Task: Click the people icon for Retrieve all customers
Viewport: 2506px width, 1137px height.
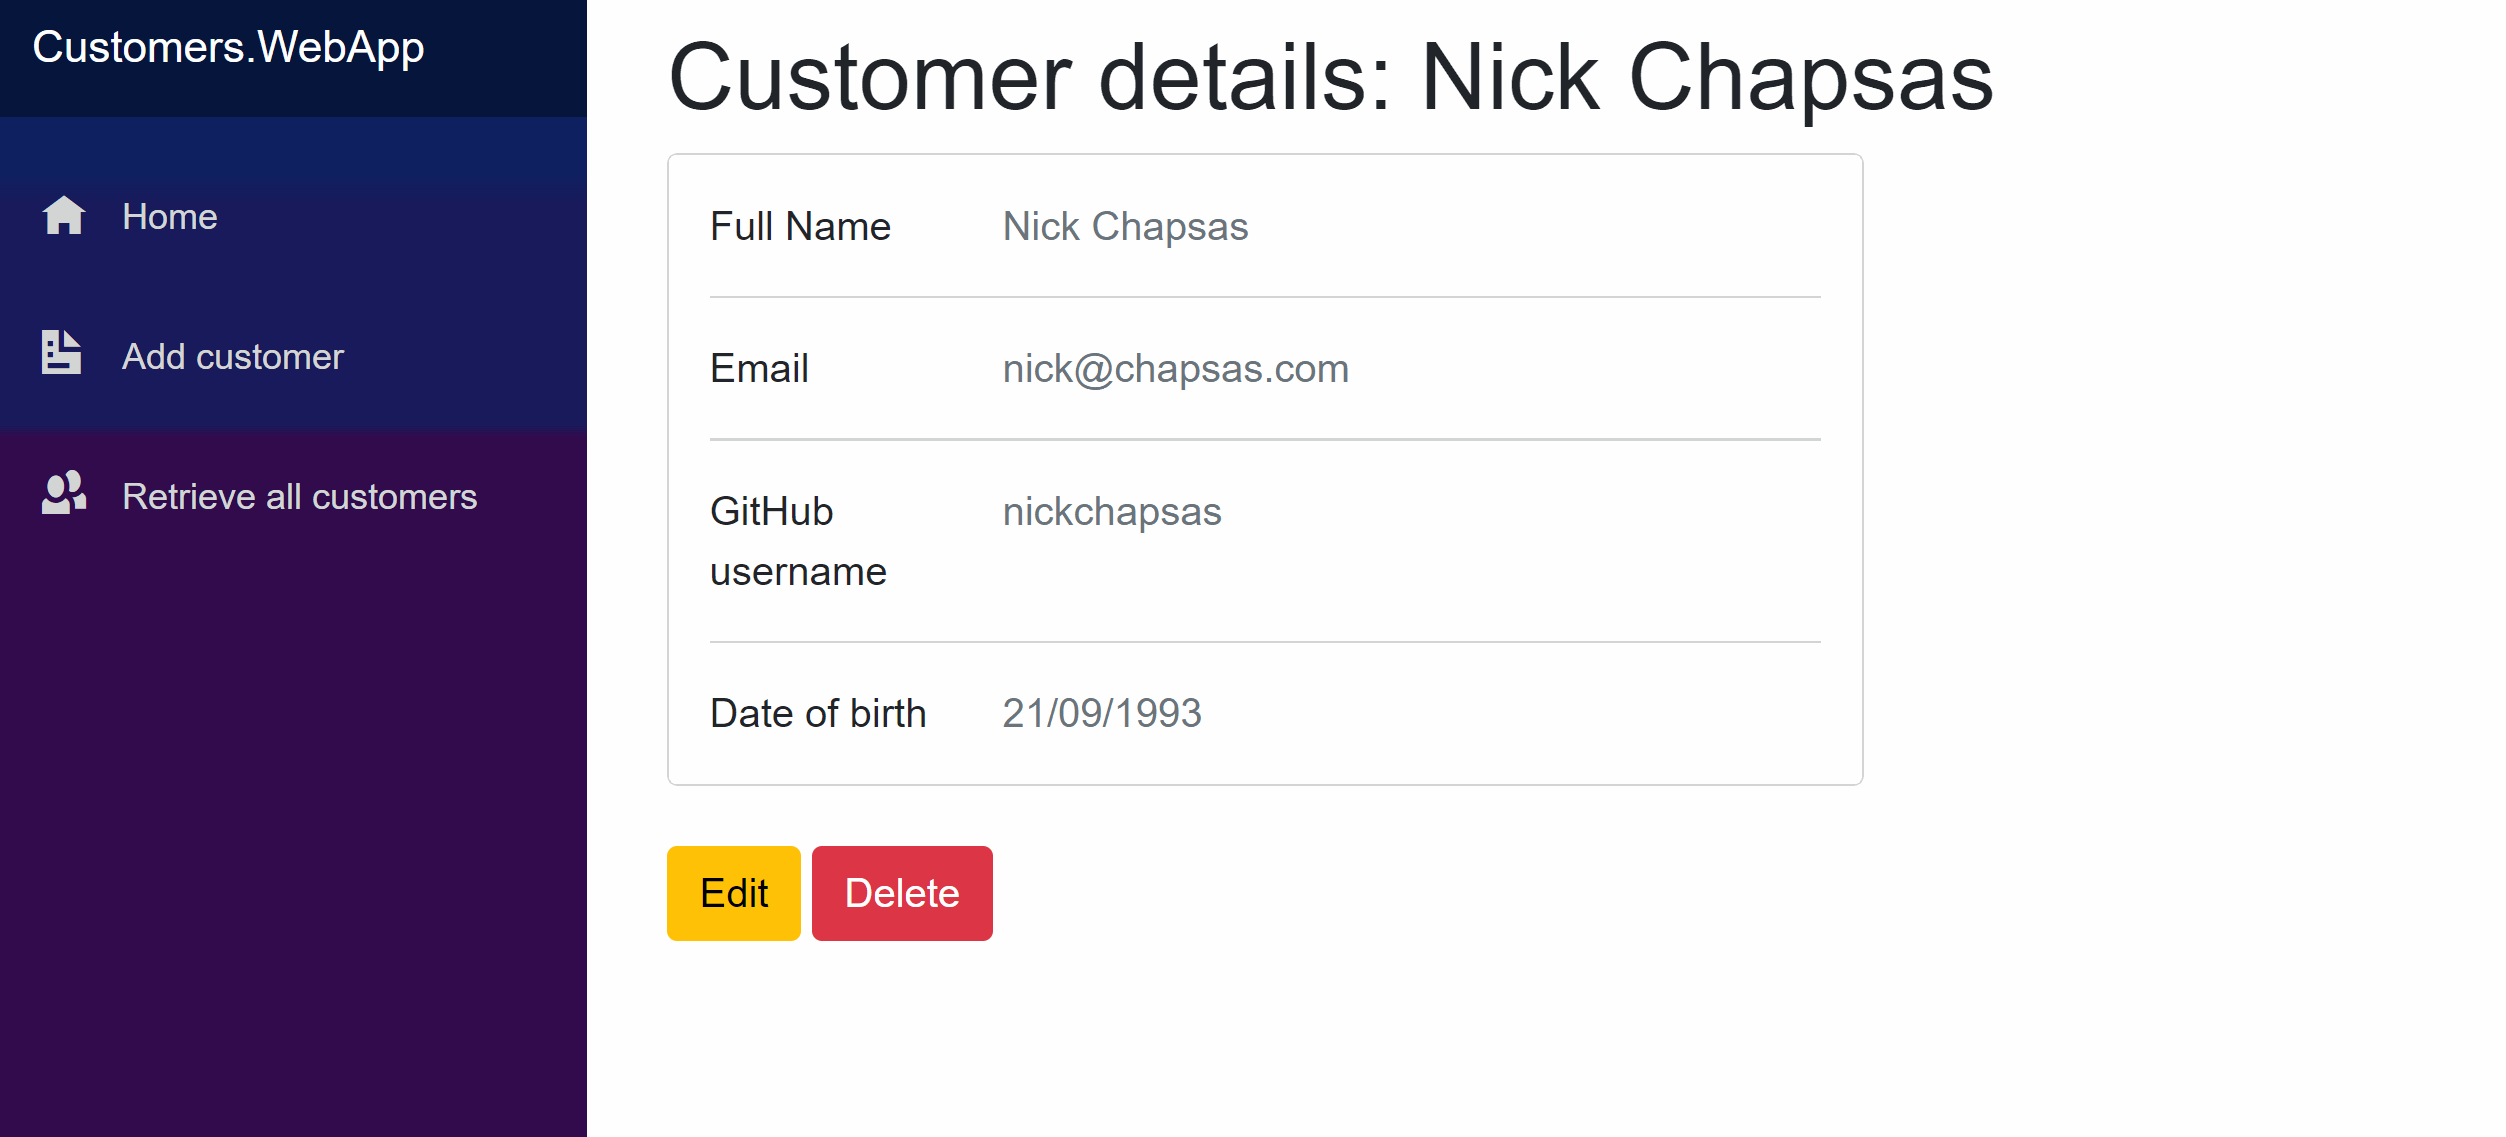Action: point(64,493)
